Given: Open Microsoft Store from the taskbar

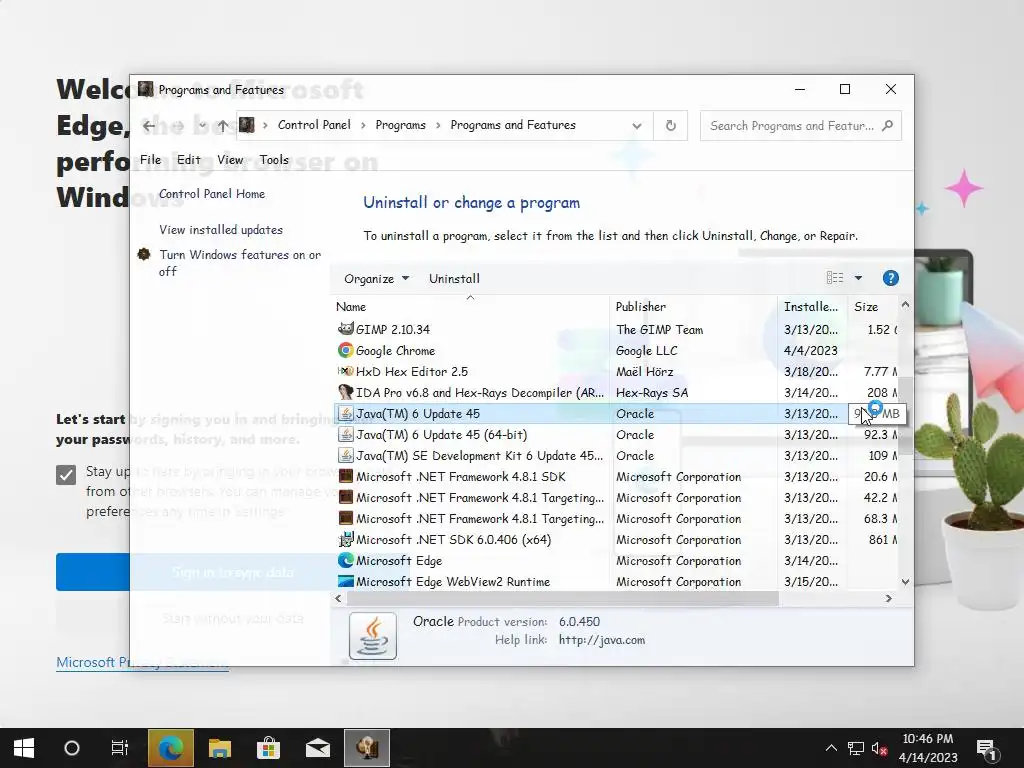Looking at the screenshot, I should tap(268, 748).
